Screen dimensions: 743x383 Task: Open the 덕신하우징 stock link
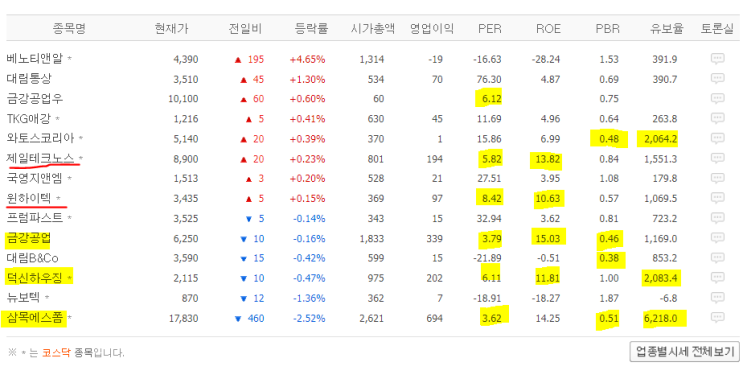pyautogui.click(x=35, y=278)
